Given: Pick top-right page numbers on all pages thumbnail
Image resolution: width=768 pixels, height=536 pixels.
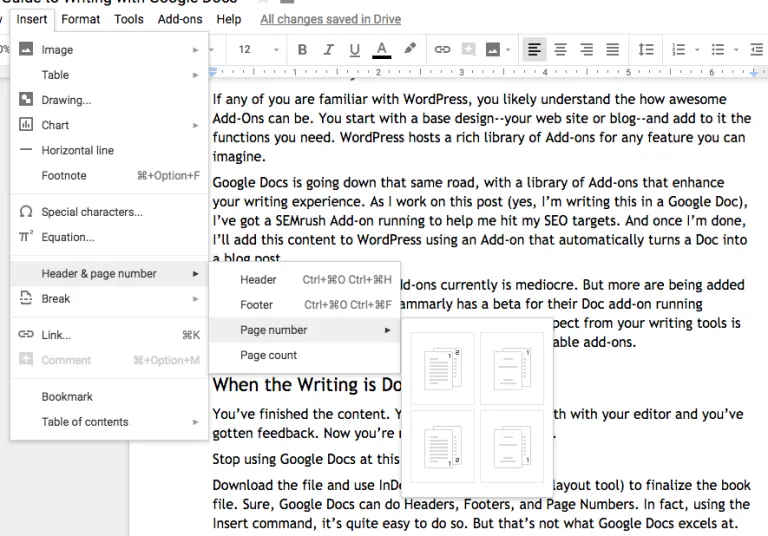Looking at the screenshot, I should click(442, 368).
